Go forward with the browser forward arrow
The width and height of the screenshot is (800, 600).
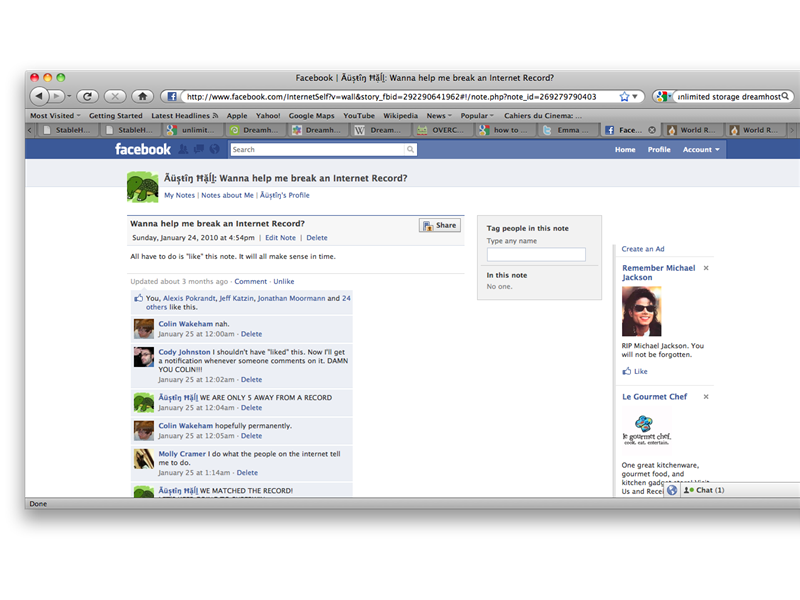tap(57, 96)
